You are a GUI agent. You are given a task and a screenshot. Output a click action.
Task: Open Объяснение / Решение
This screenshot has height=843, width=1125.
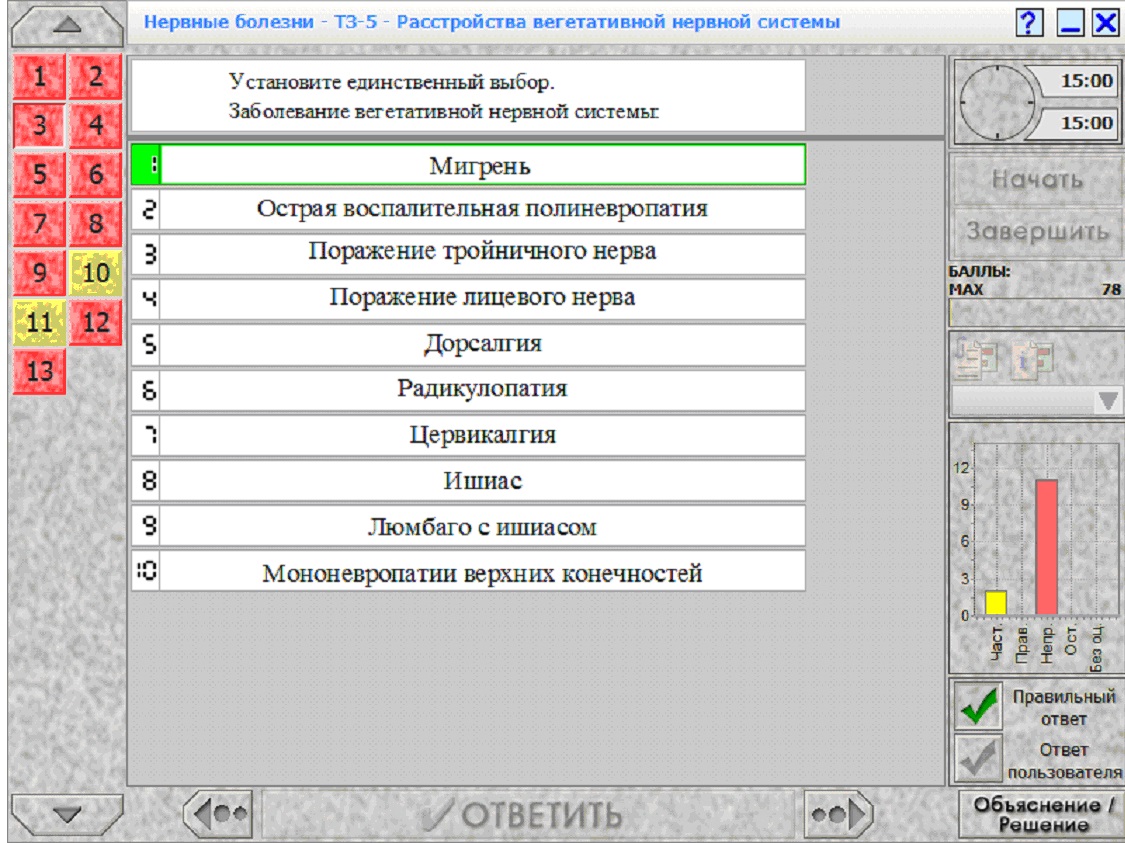tap(1042, 814)
